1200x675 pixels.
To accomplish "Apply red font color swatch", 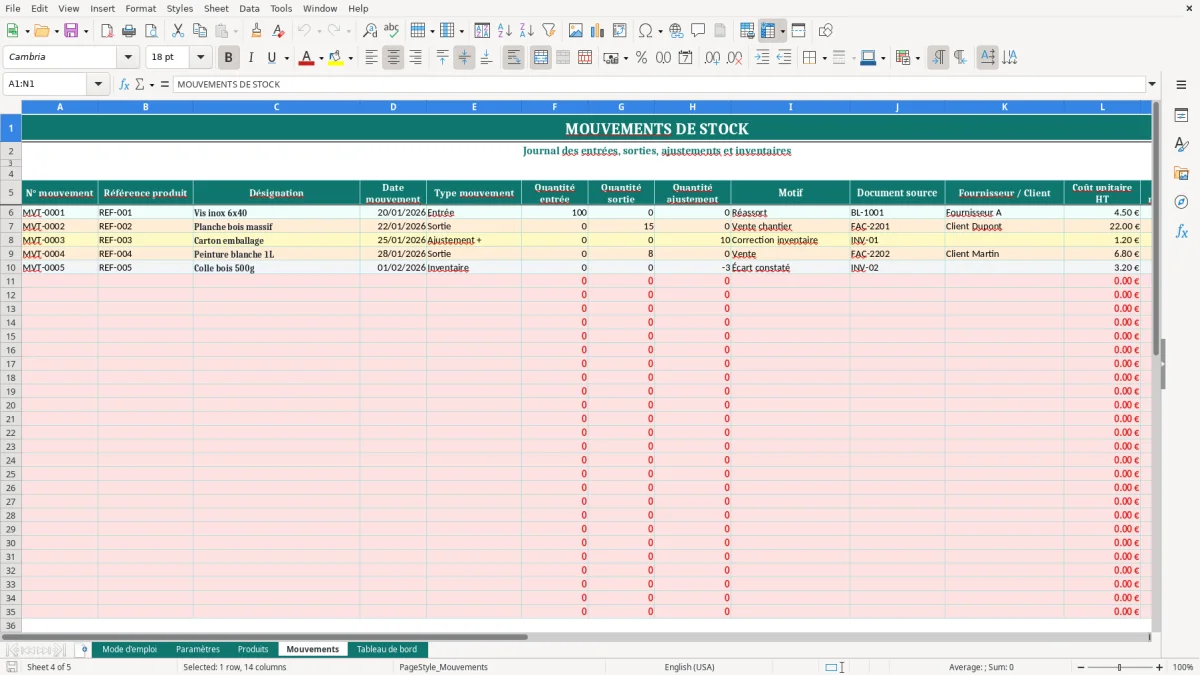I will point(307,58).
